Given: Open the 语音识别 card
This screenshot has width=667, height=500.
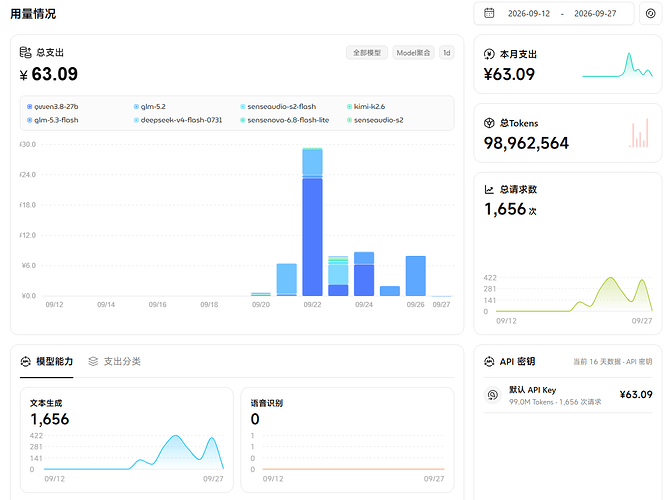Looking at the screenshot, I should (x=348, y=440).
